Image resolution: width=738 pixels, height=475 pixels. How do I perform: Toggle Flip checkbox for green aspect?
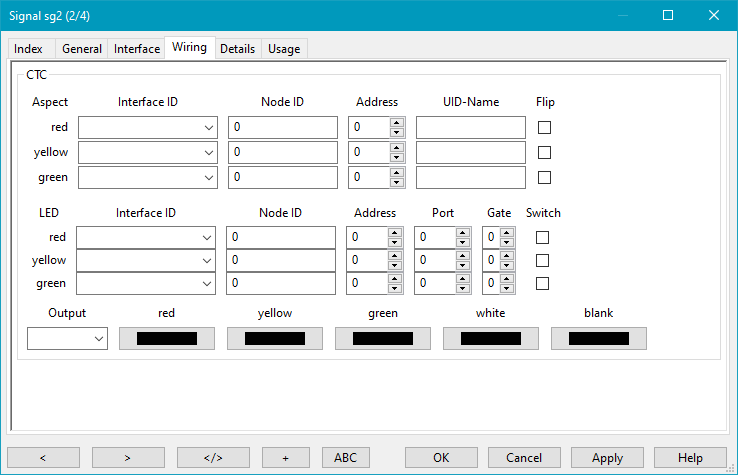pos(545,177)
